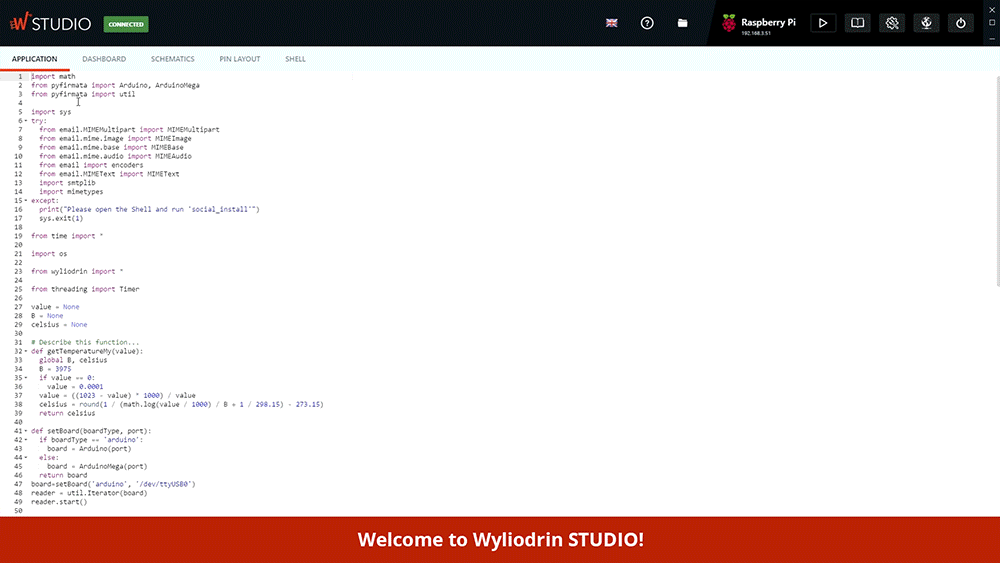Click the green CONNECTED status badge
This screenshot has width=1000, height=563.
(126, 24)
